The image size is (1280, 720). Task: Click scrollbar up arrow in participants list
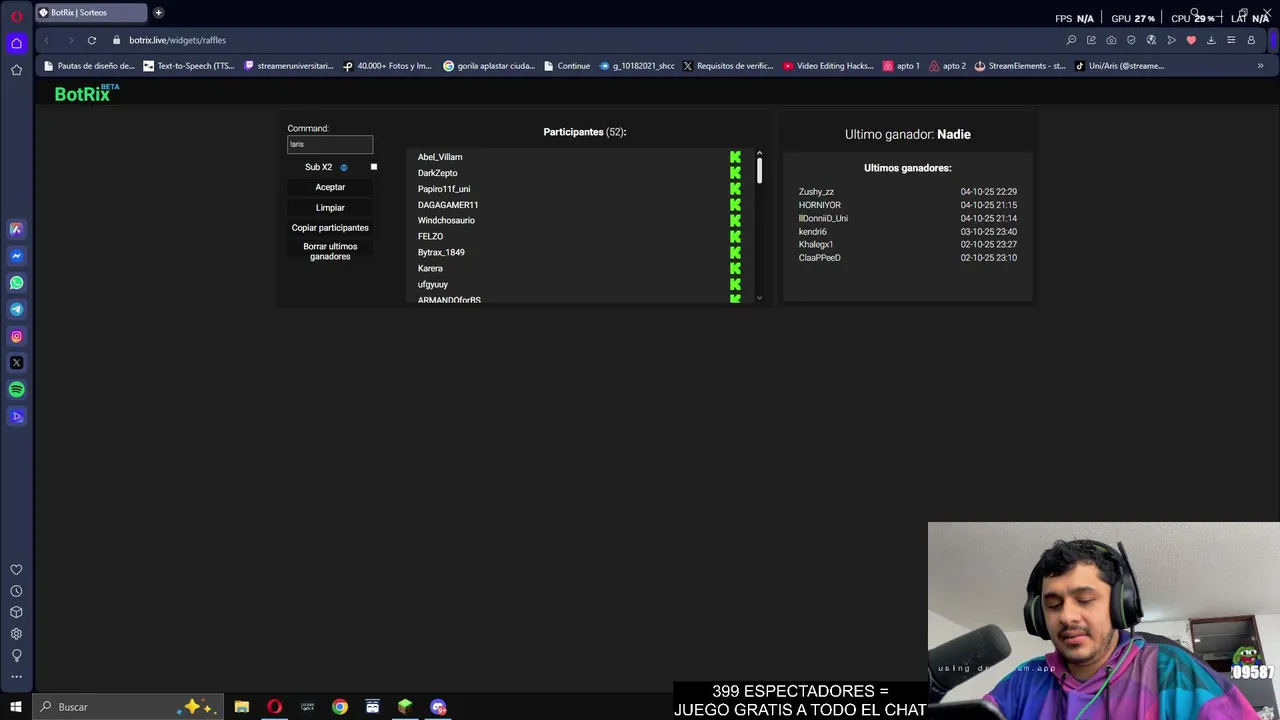tap(759, 153)
